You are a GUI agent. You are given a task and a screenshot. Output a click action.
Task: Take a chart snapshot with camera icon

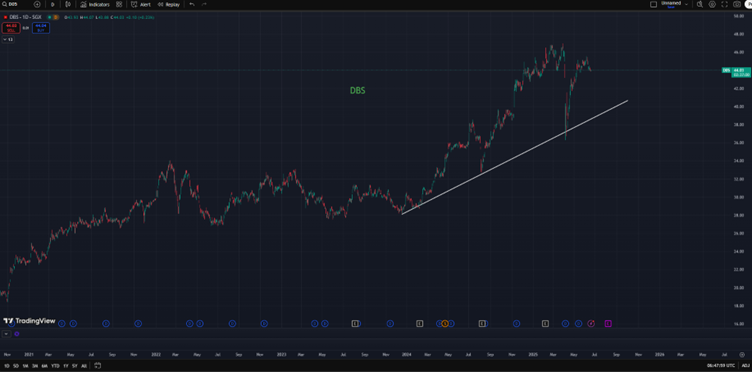tap(737, 4)
